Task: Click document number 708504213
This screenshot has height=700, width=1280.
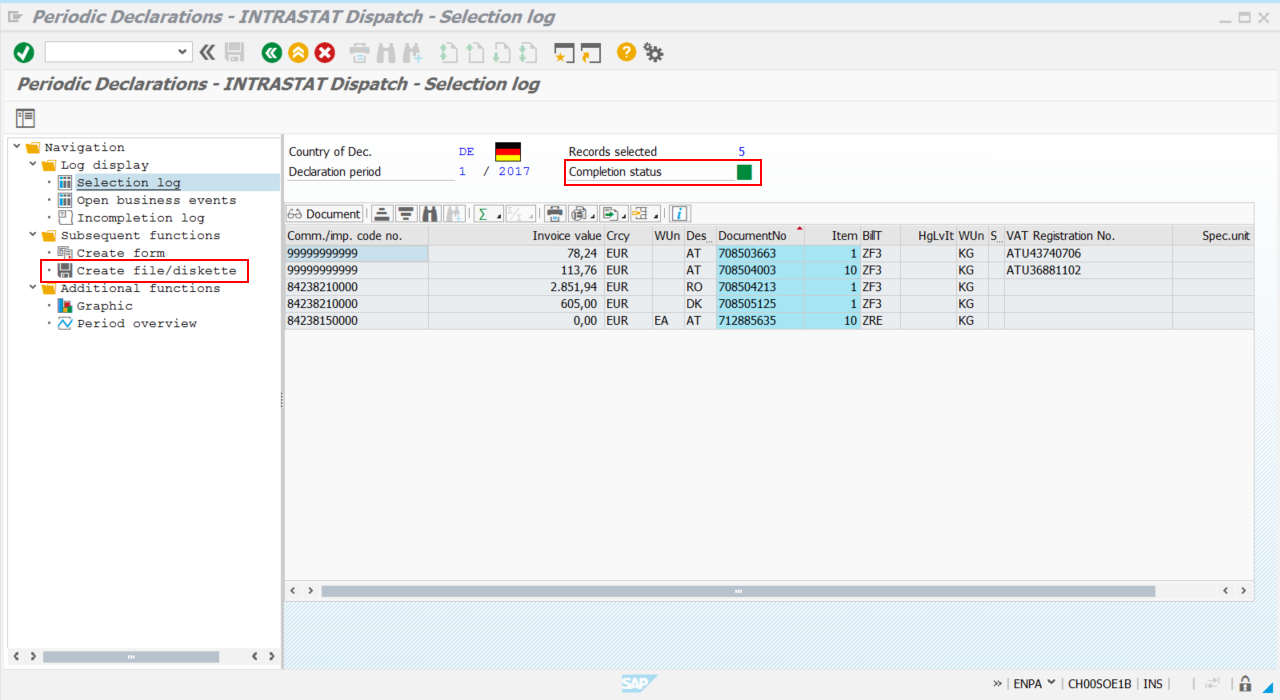Action: pos(760,287)
